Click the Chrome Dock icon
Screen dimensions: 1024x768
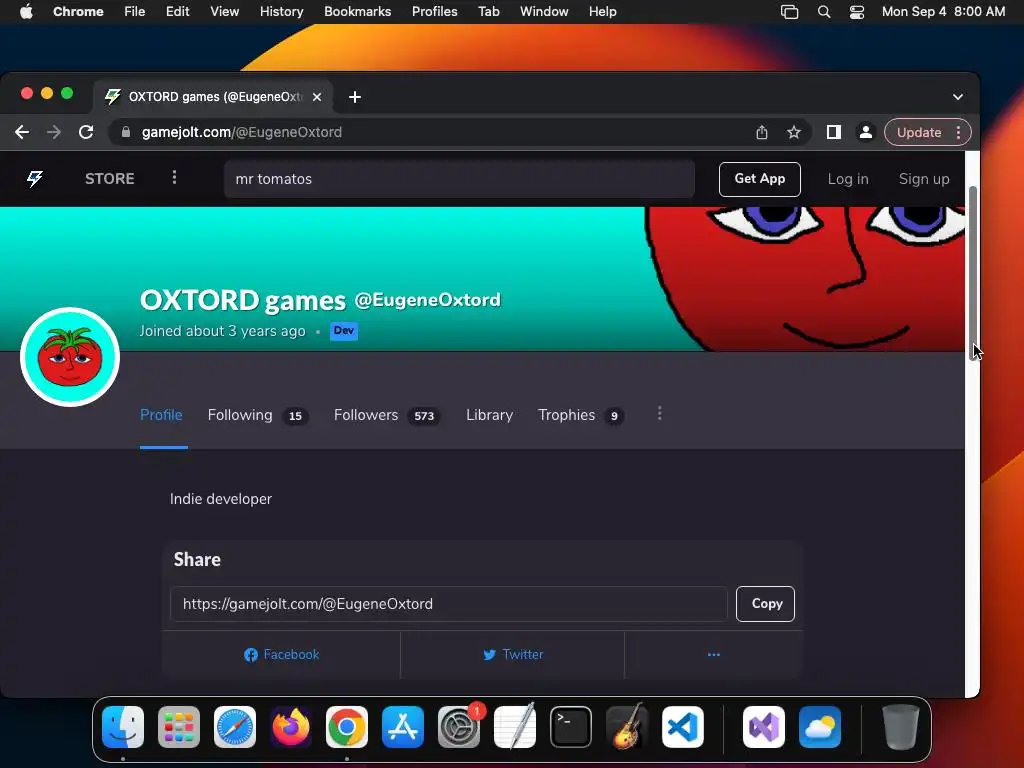pyautogui.click(x=347, y=727)
